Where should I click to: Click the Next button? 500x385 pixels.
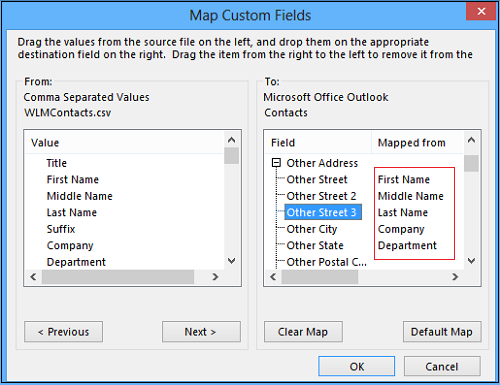point(201,332)
